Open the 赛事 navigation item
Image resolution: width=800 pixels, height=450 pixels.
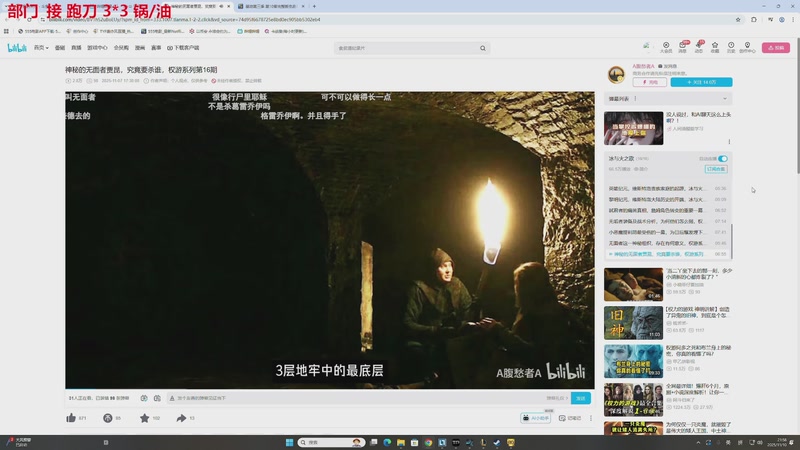coord(156,47)
